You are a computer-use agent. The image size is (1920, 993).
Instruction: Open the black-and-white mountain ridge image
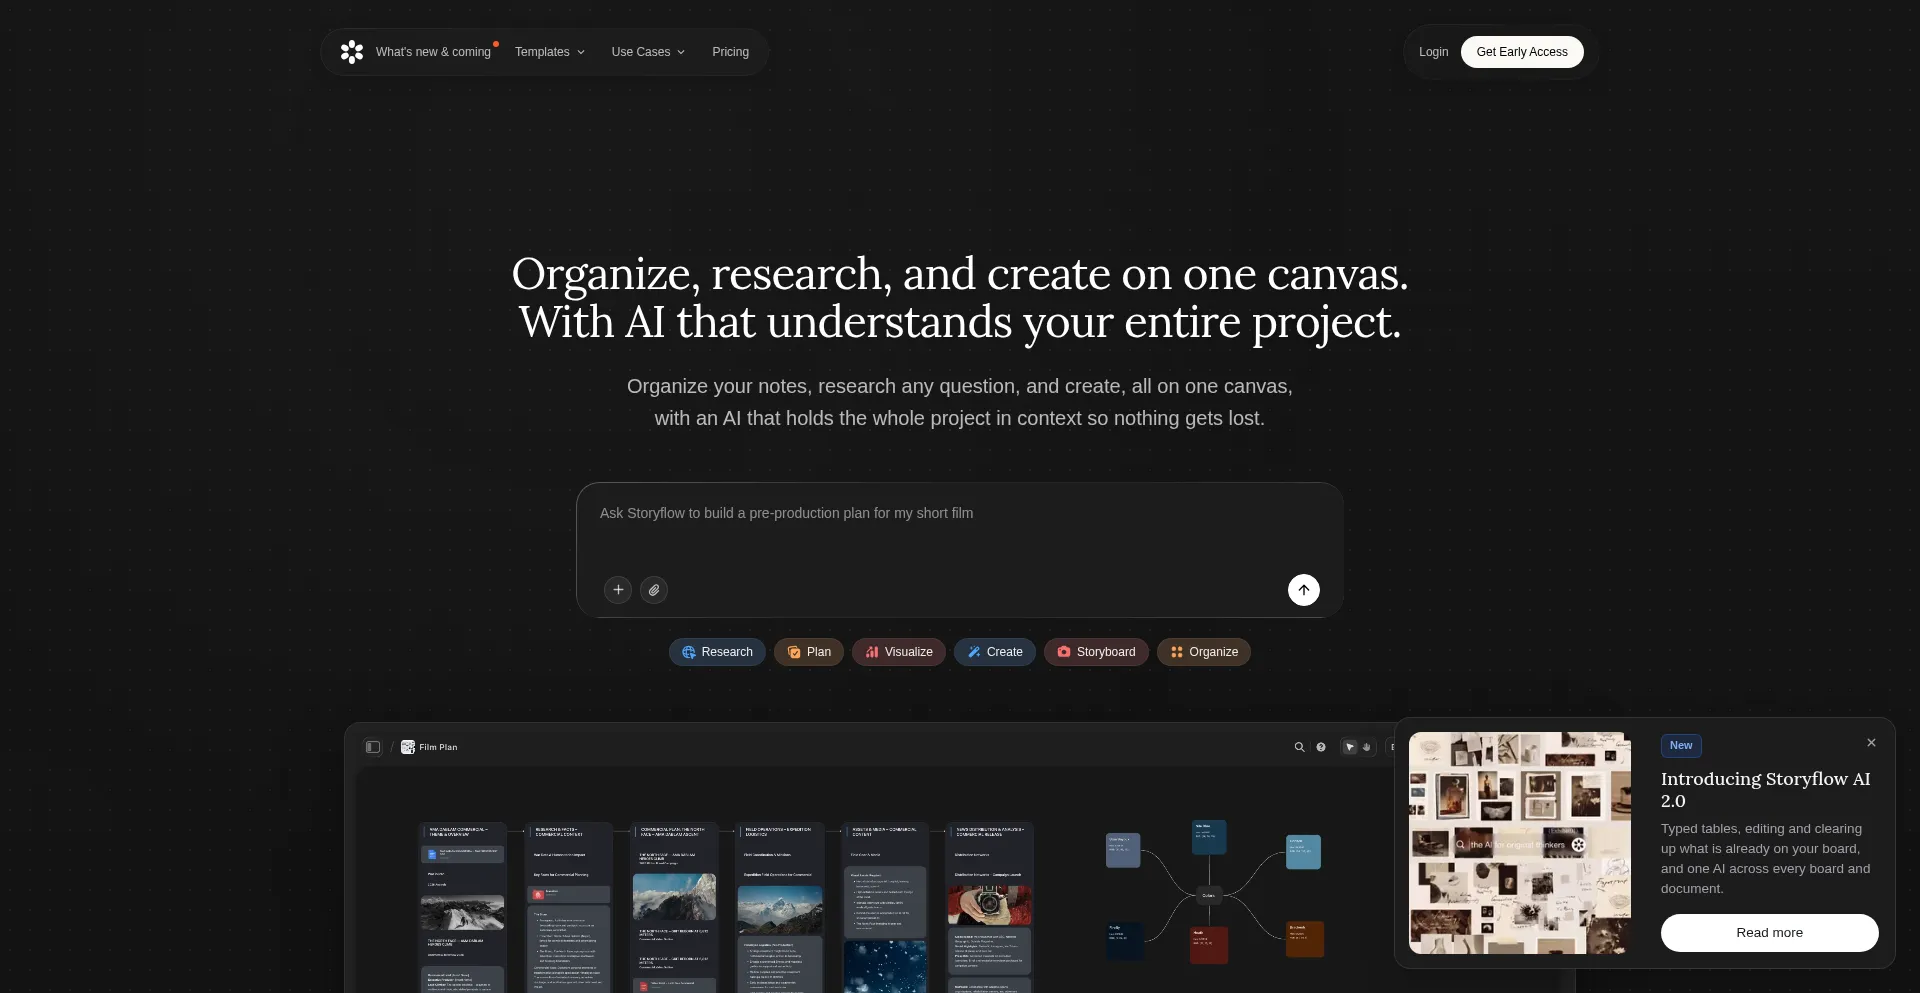click(x=462, y=913)
